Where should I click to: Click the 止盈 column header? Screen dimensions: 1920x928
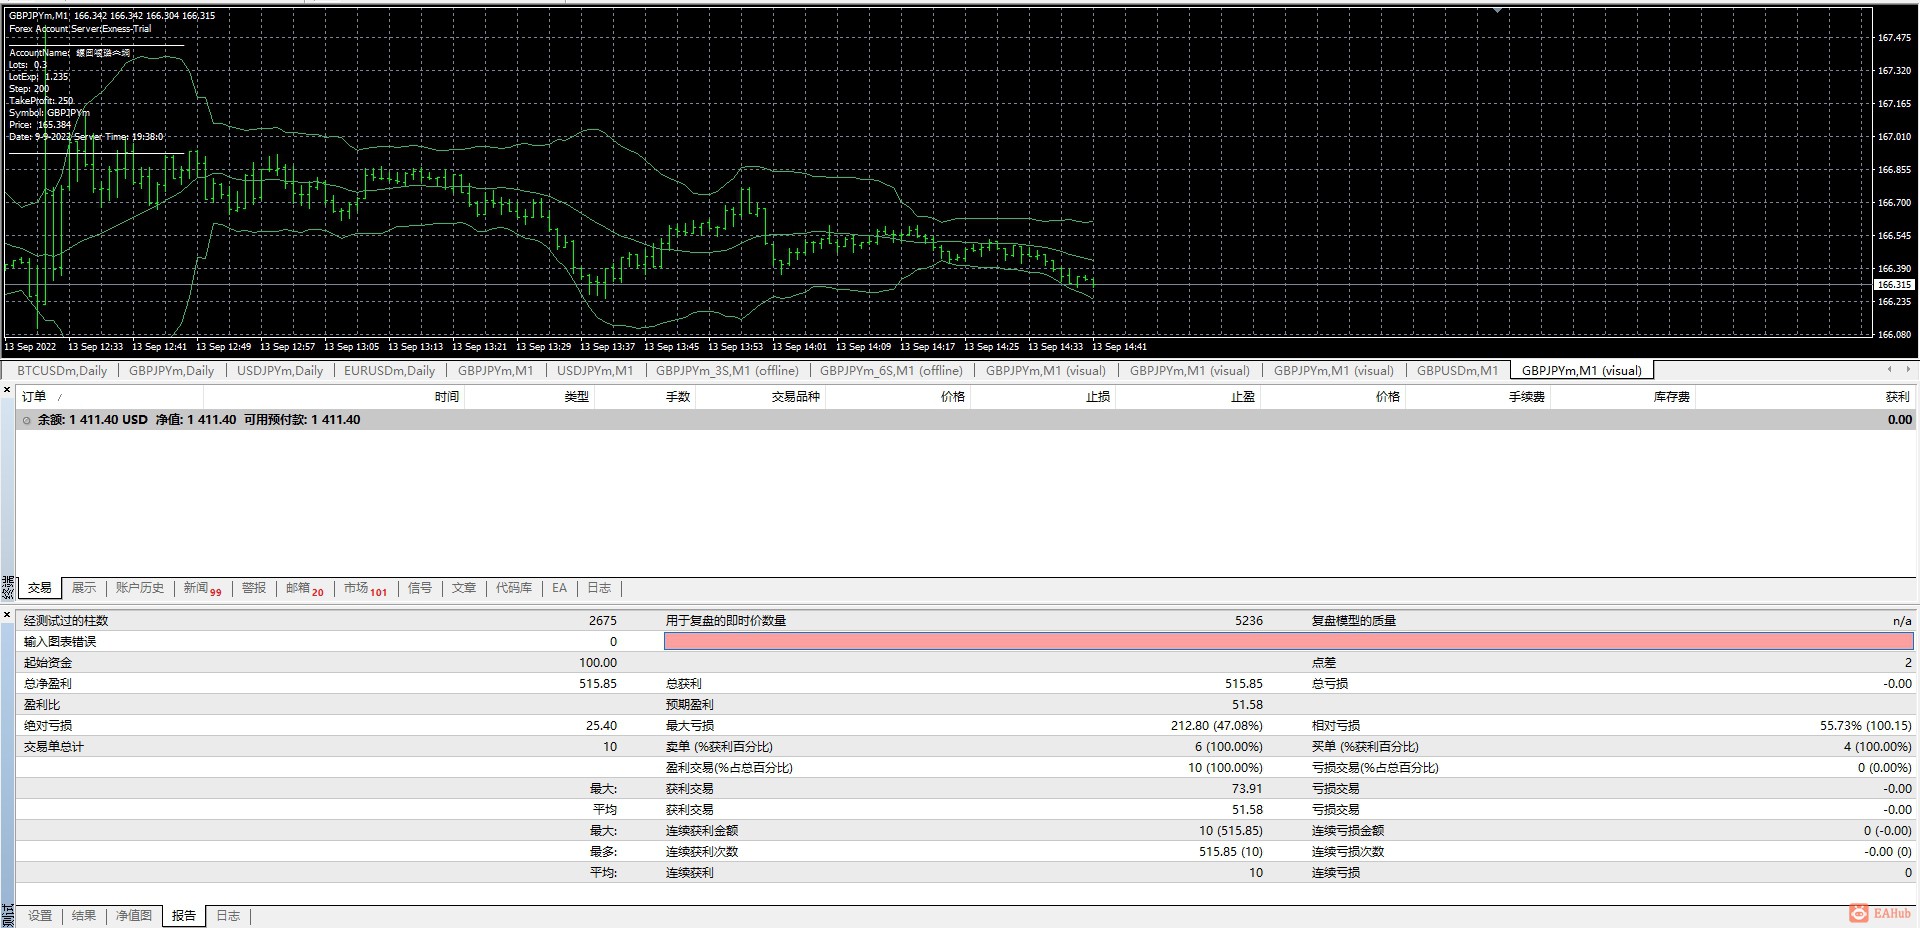click(1242, 397)
